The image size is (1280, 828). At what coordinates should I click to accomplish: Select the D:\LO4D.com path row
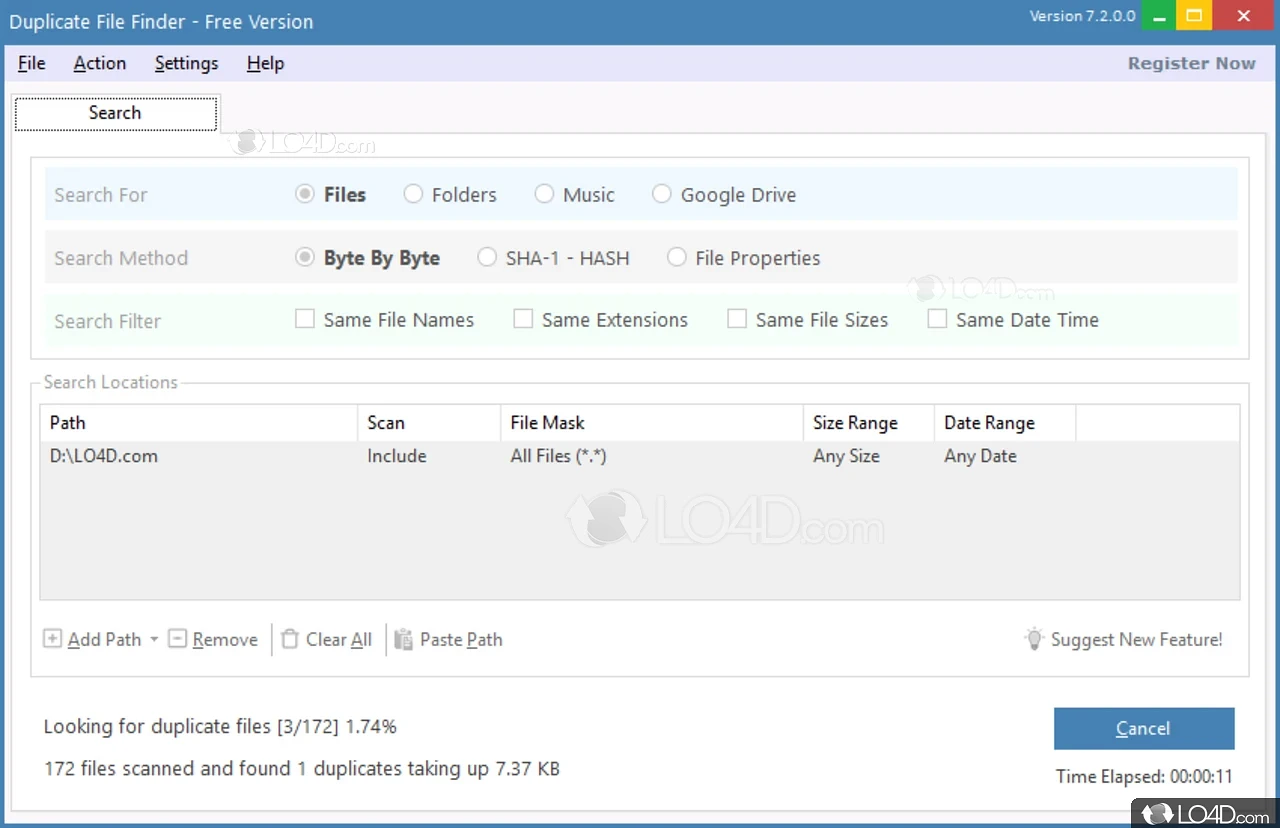click(104, 456)
